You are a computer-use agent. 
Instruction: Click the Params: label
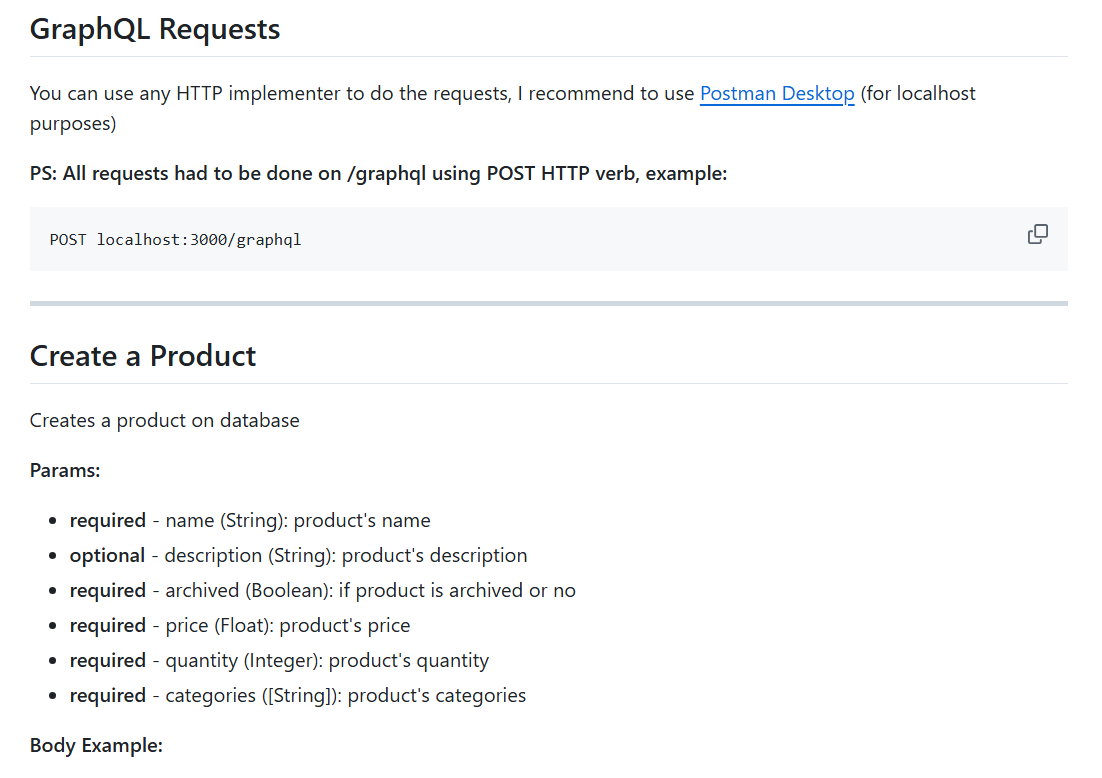point(65,470)
